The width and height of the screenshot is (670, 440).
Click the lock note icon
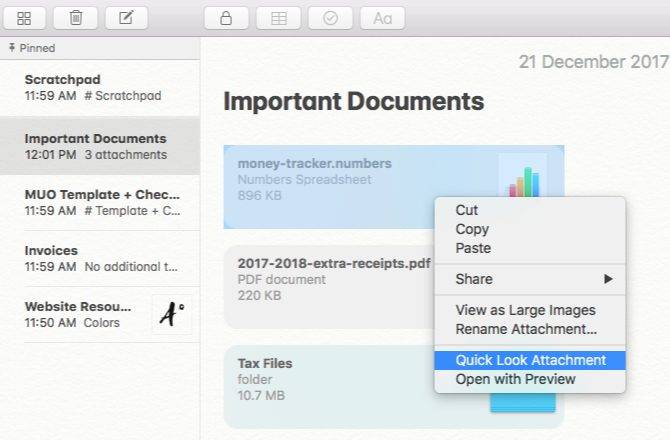click(225, 17)
